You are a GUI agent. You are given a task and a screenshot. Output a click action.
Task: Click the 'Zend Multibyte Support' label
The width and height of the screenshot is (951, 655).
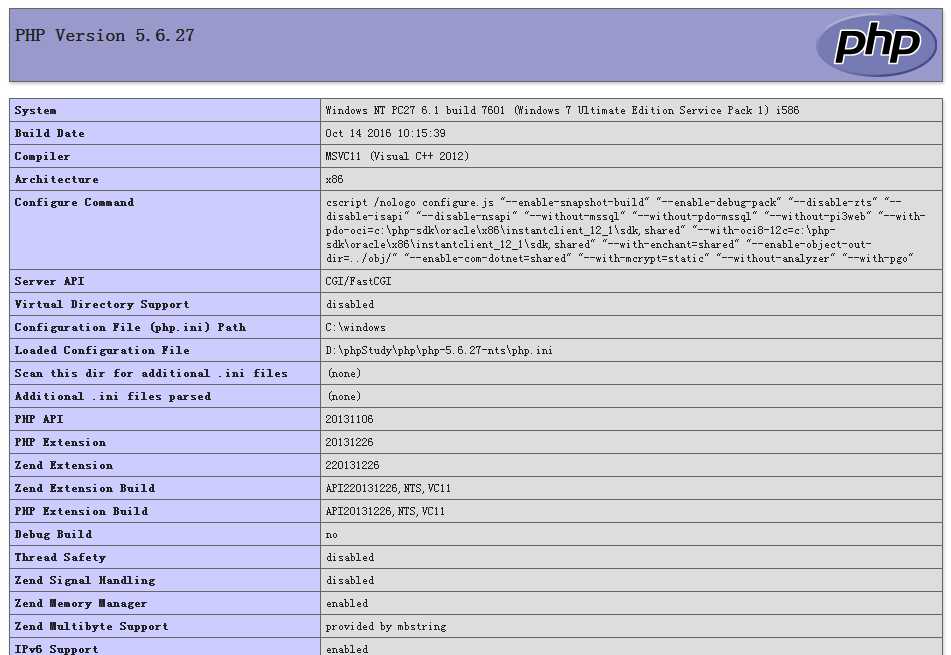[92, 626]
